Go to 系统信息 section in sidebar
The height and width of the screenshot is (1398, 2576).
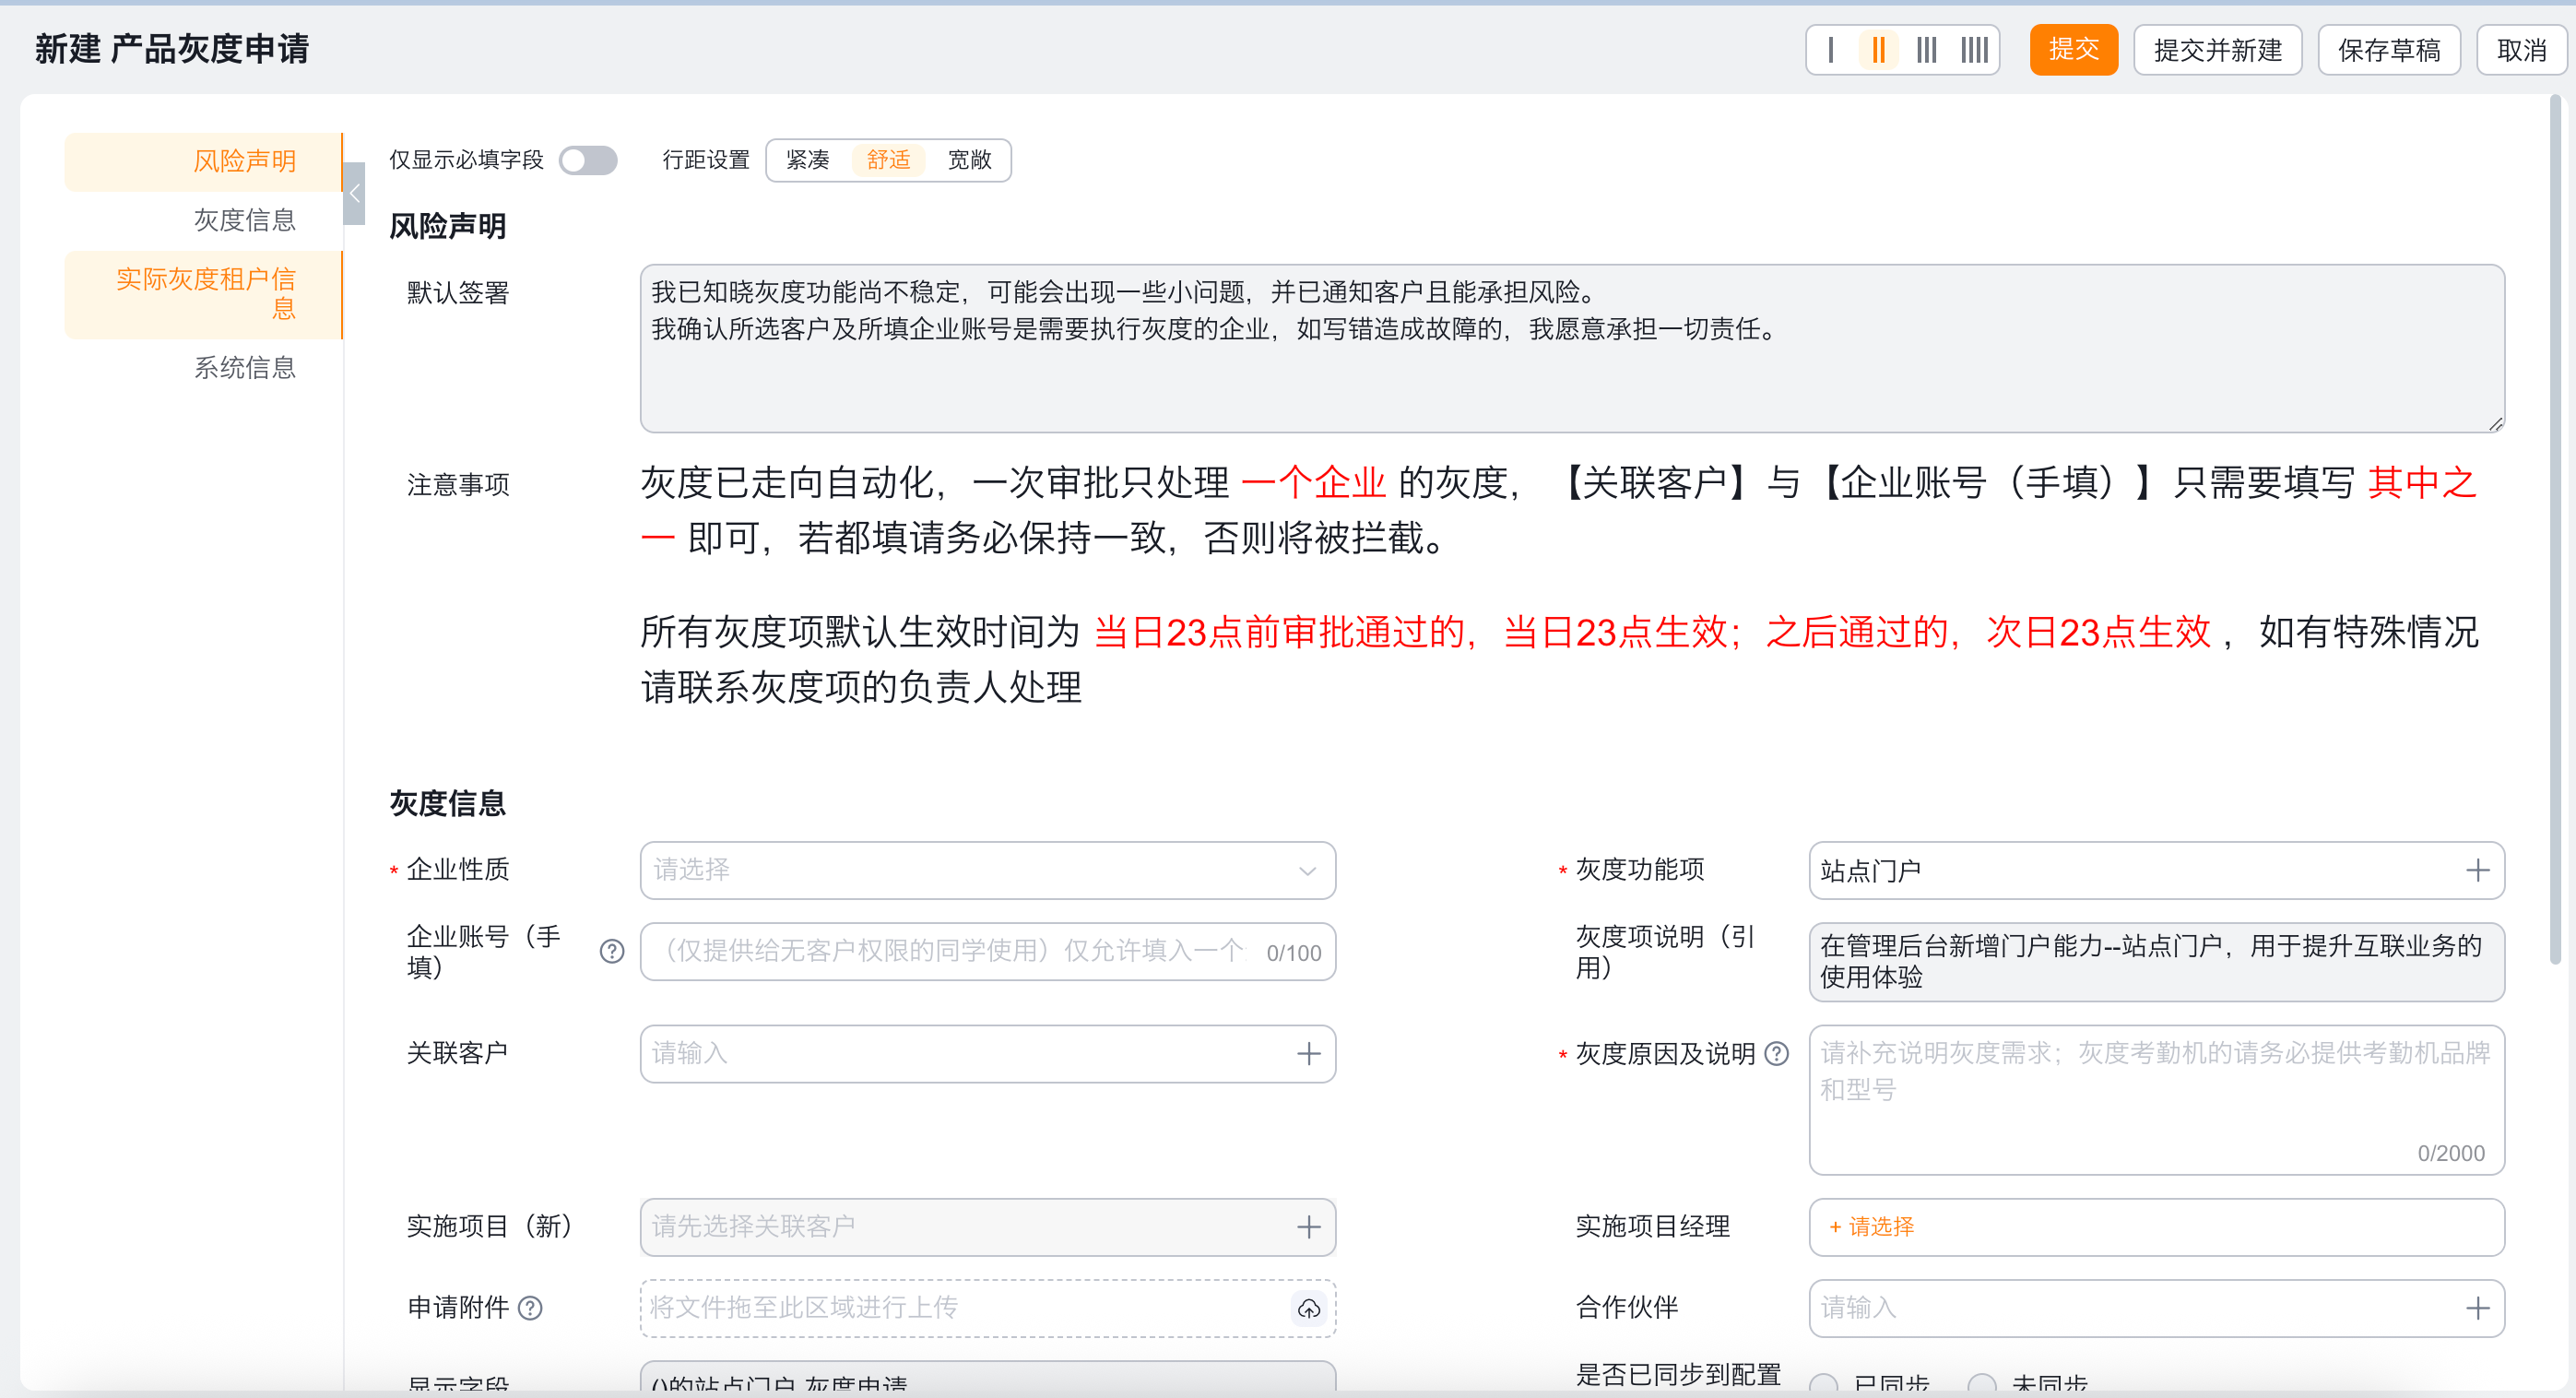[x=244, y=368]
